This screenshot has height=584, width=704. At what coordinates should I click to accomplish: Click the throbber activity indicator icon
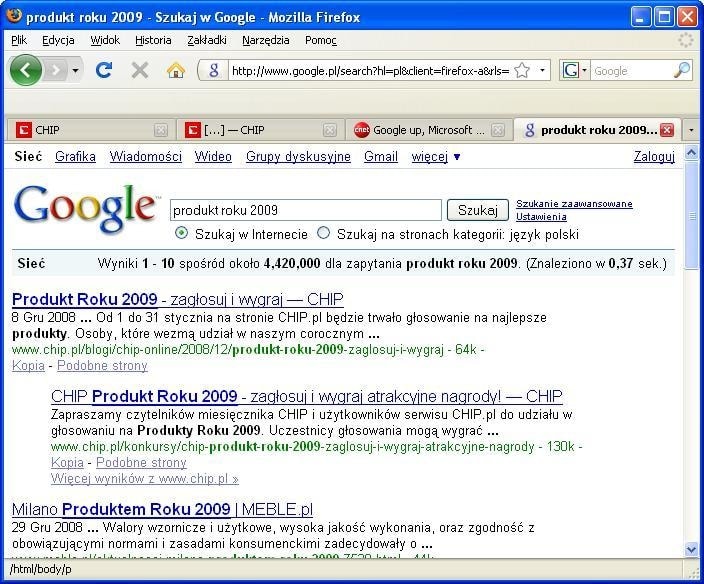point(685,40)
